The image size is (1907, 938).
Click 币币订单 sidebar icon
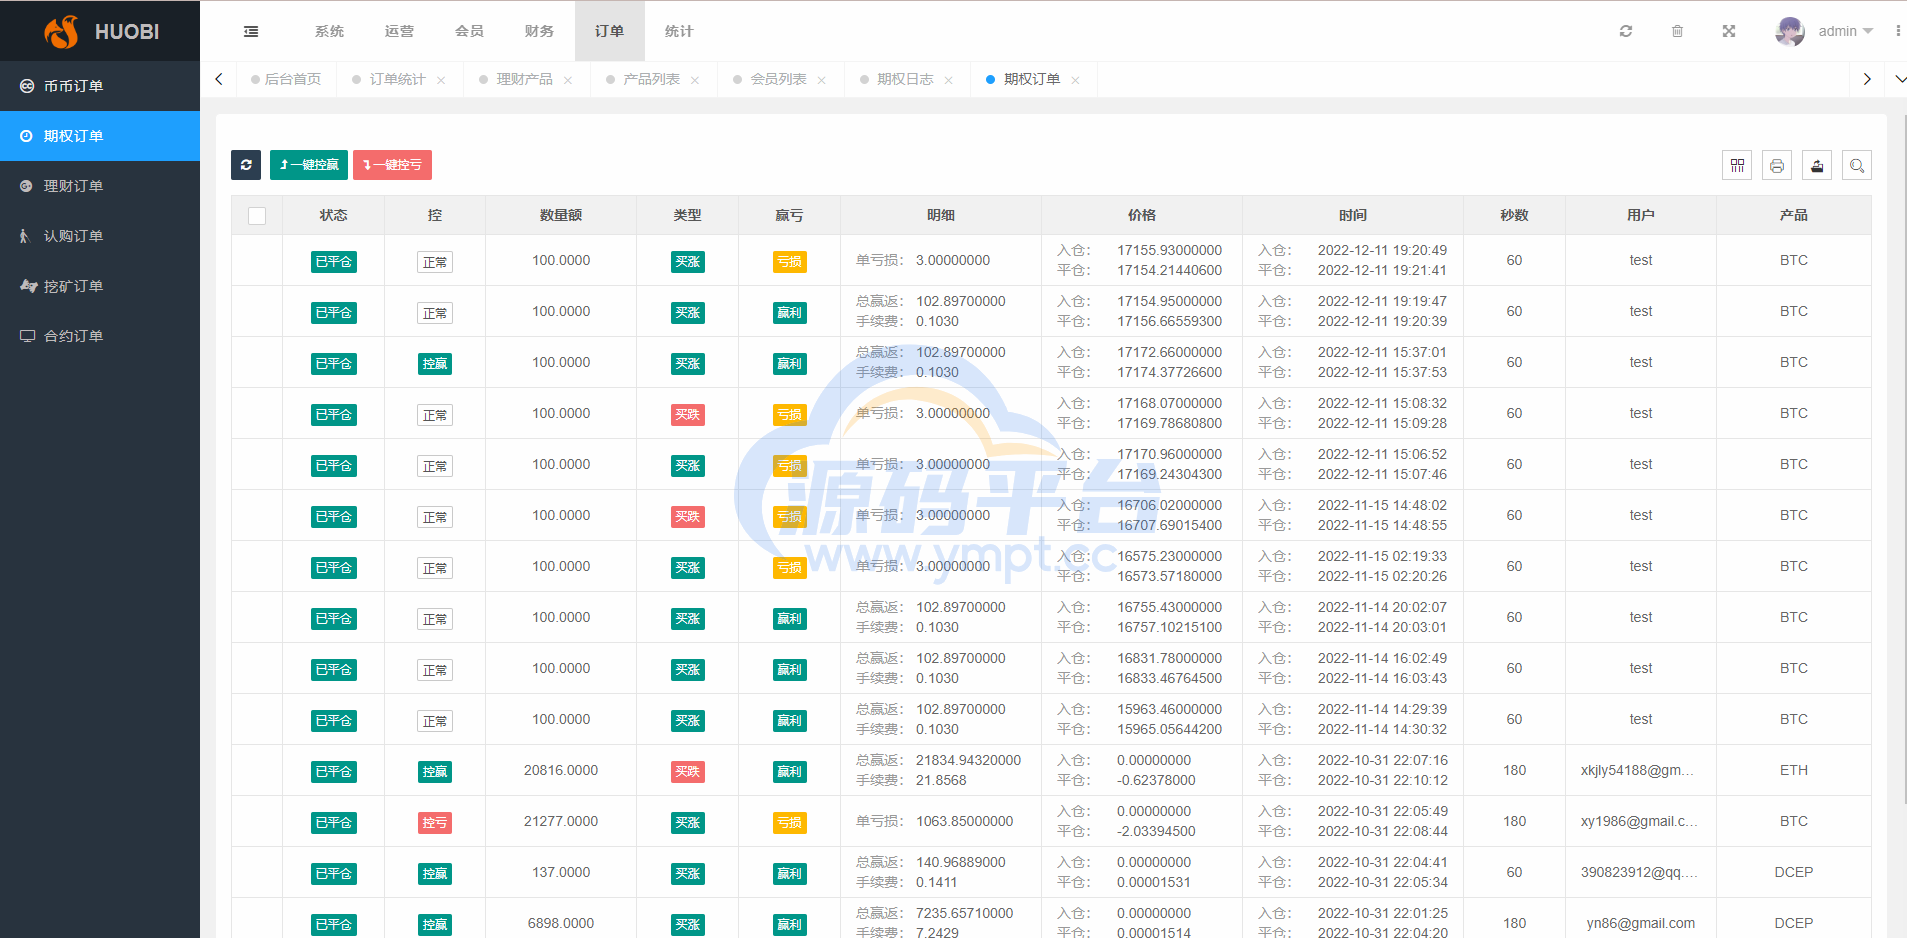coord(27,86)
